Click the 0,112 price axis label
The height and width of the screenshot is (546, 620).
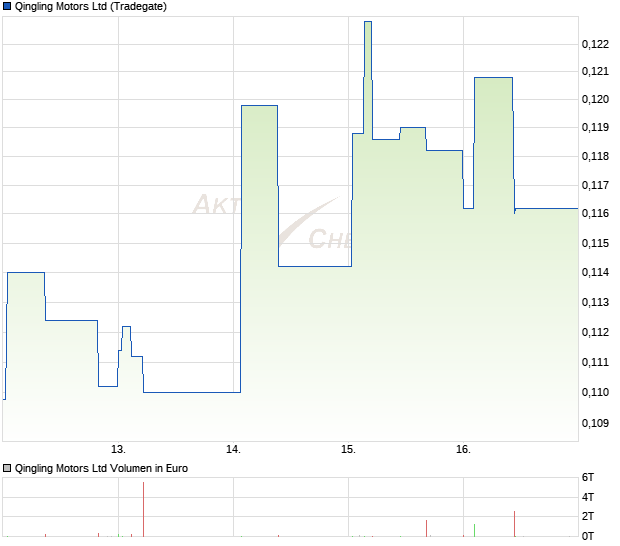tap(595, 332)
